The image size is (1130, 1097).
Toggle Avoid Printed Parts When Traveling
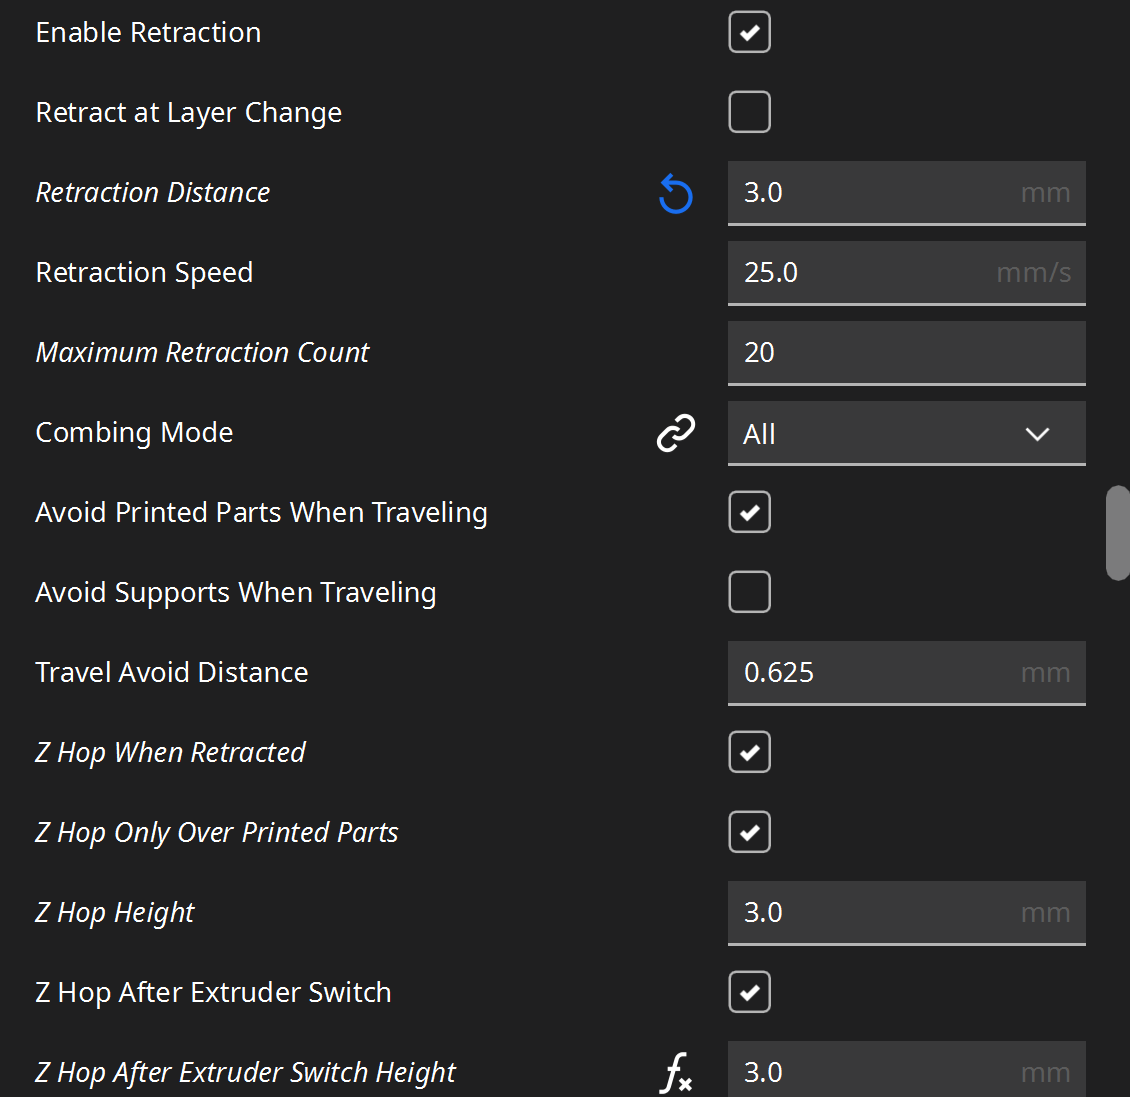pos(749,512)
